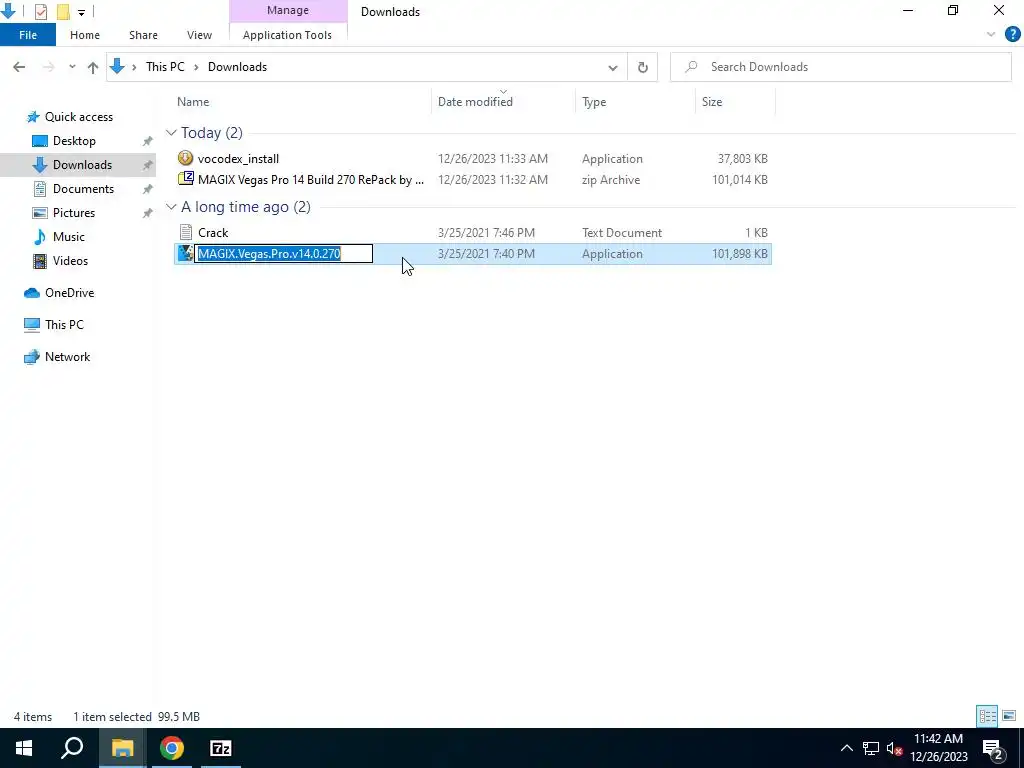Expand the ribbon with the chevron
This screenshot has width=1024, height=768.
pyautogui.click(x=991, y=35)
